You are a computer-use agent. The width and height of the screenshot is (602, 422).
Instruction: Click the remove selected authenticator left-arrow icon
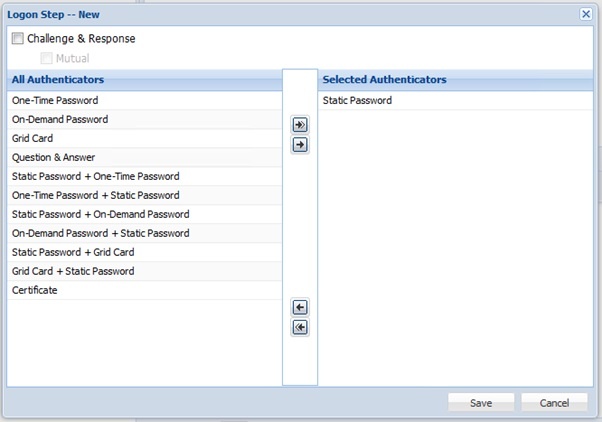pyautogui.click(x=300, y=307)
